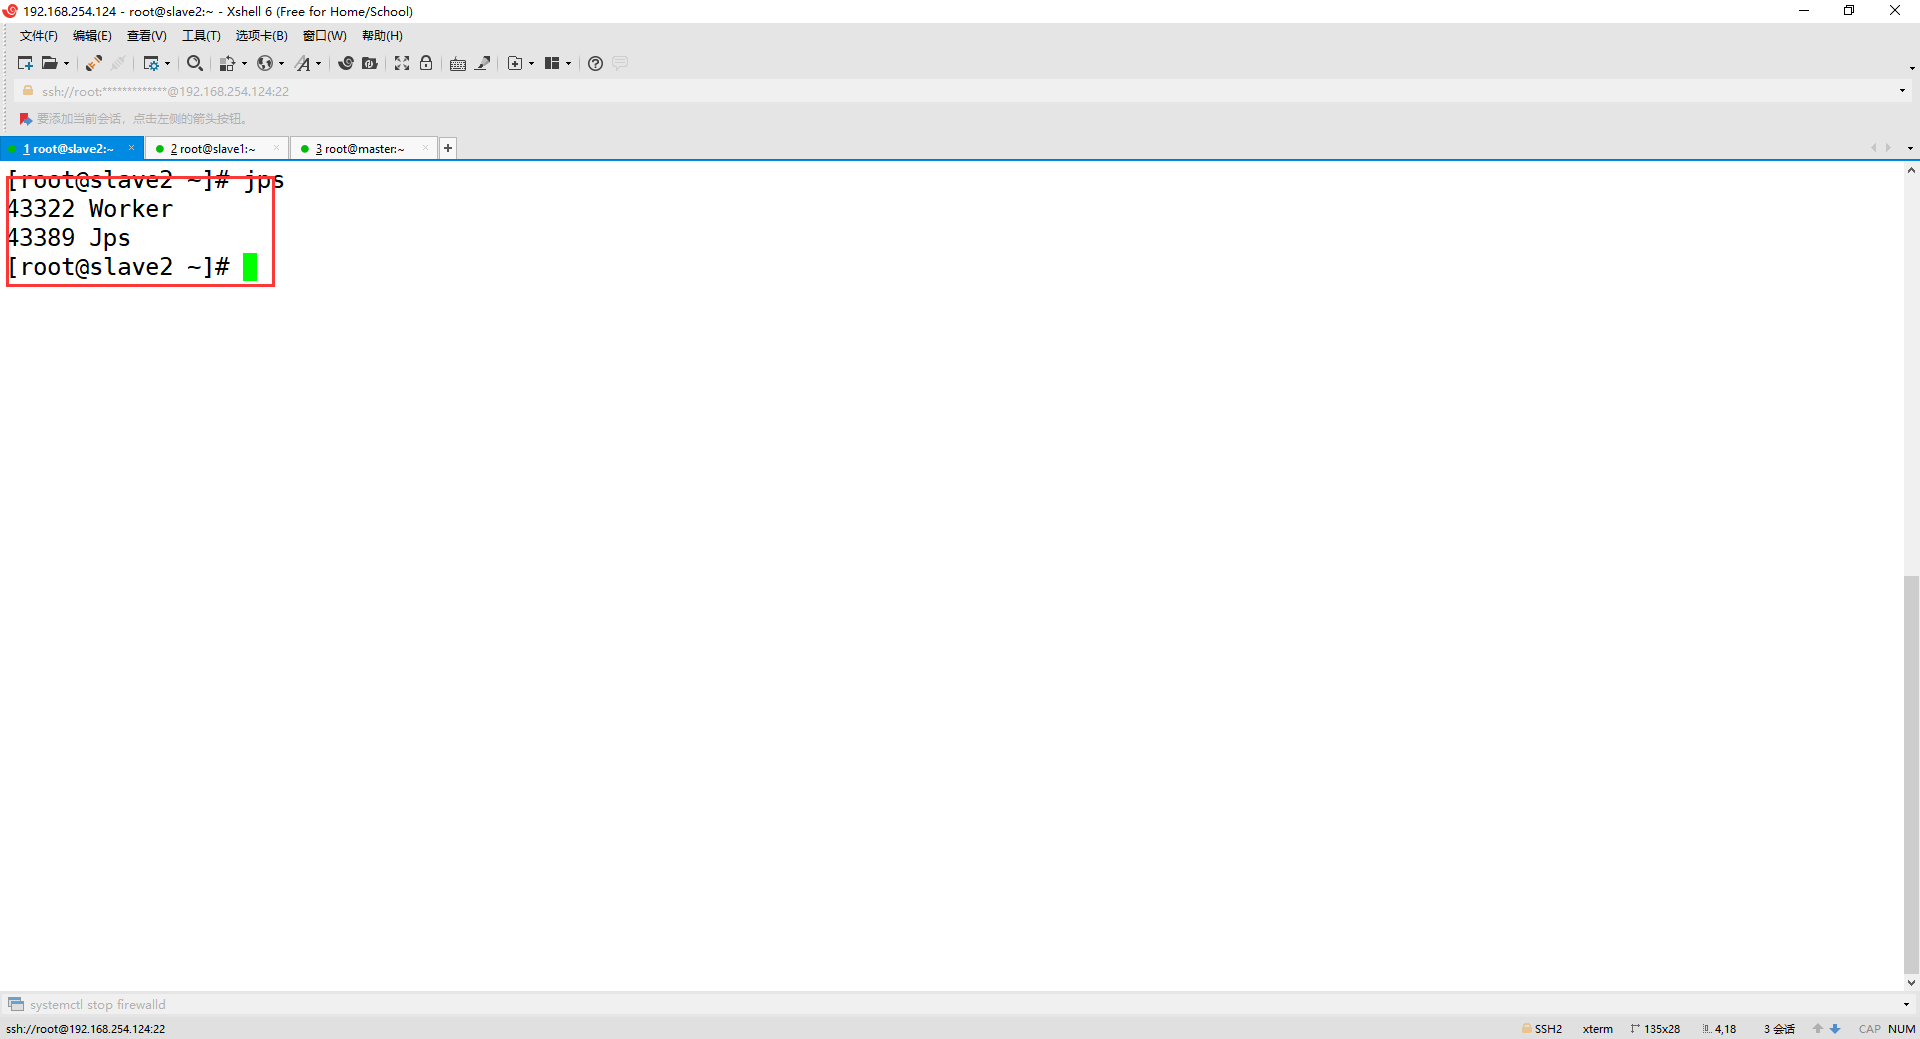Viewport: 1920px width, 1039px height.
Task: Click the ssh address bar field
Action: tap(960, 91)
